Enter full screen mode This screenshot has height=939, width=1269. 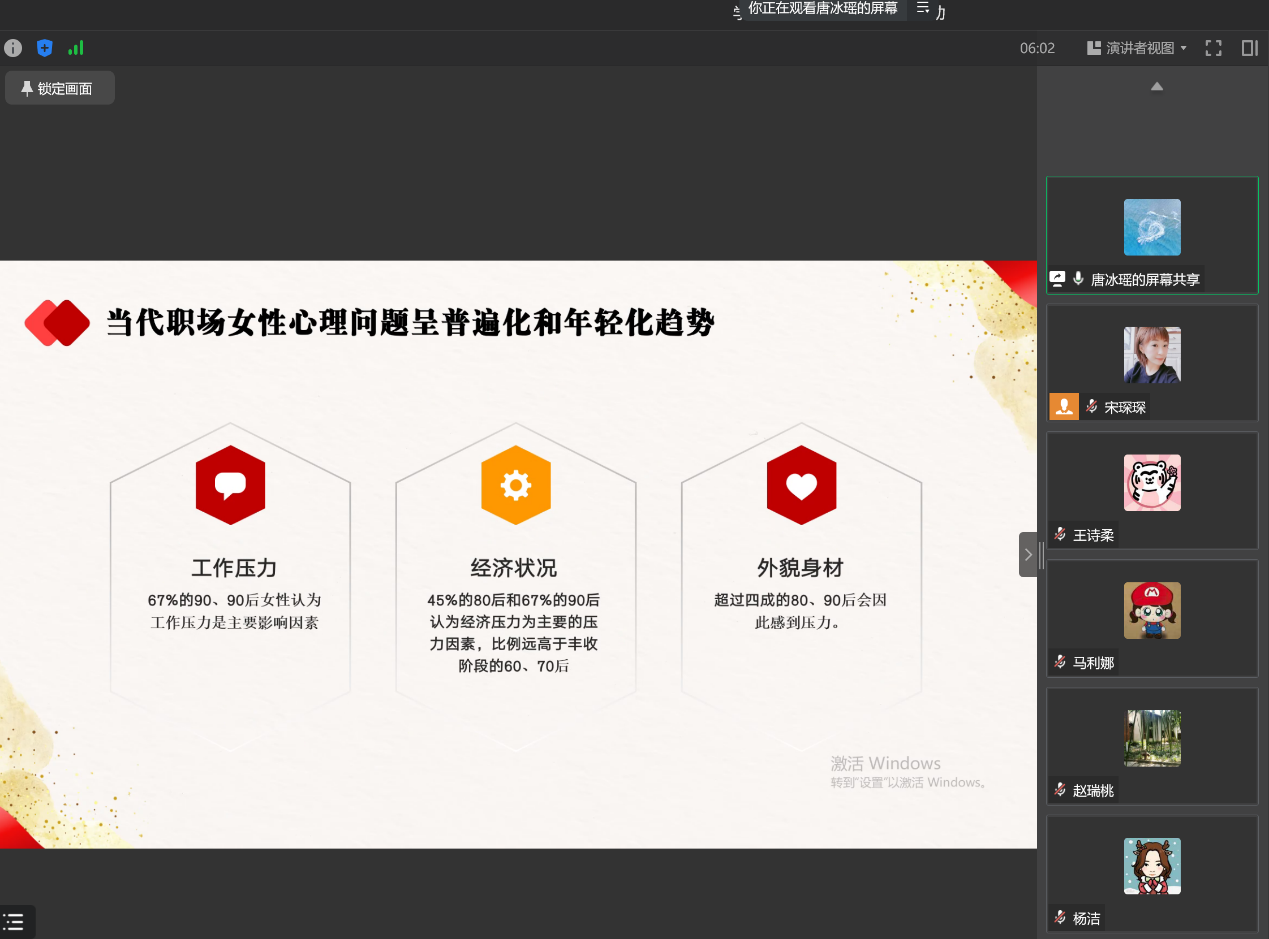pyautogui.click(x=1214, y=48)
